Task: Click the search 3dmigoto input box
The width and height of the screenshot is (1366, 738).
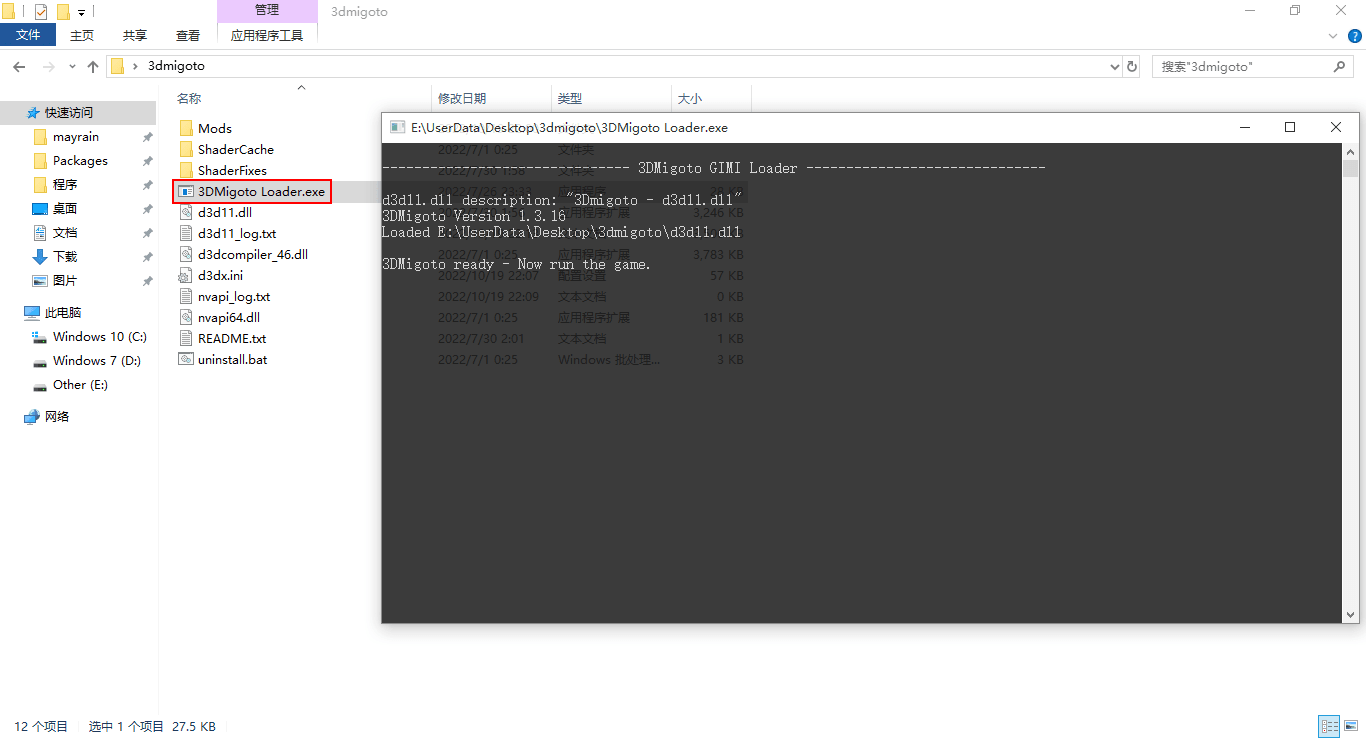Action: click(1242, 67)
